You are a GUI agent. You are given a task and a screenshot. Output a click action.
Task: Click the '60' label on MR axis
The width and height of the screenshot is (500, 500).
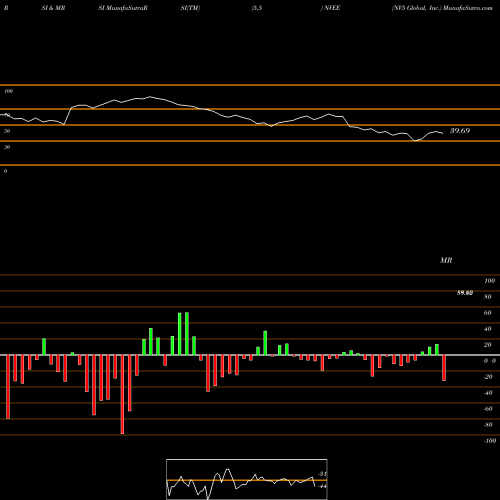coord(488,313)
